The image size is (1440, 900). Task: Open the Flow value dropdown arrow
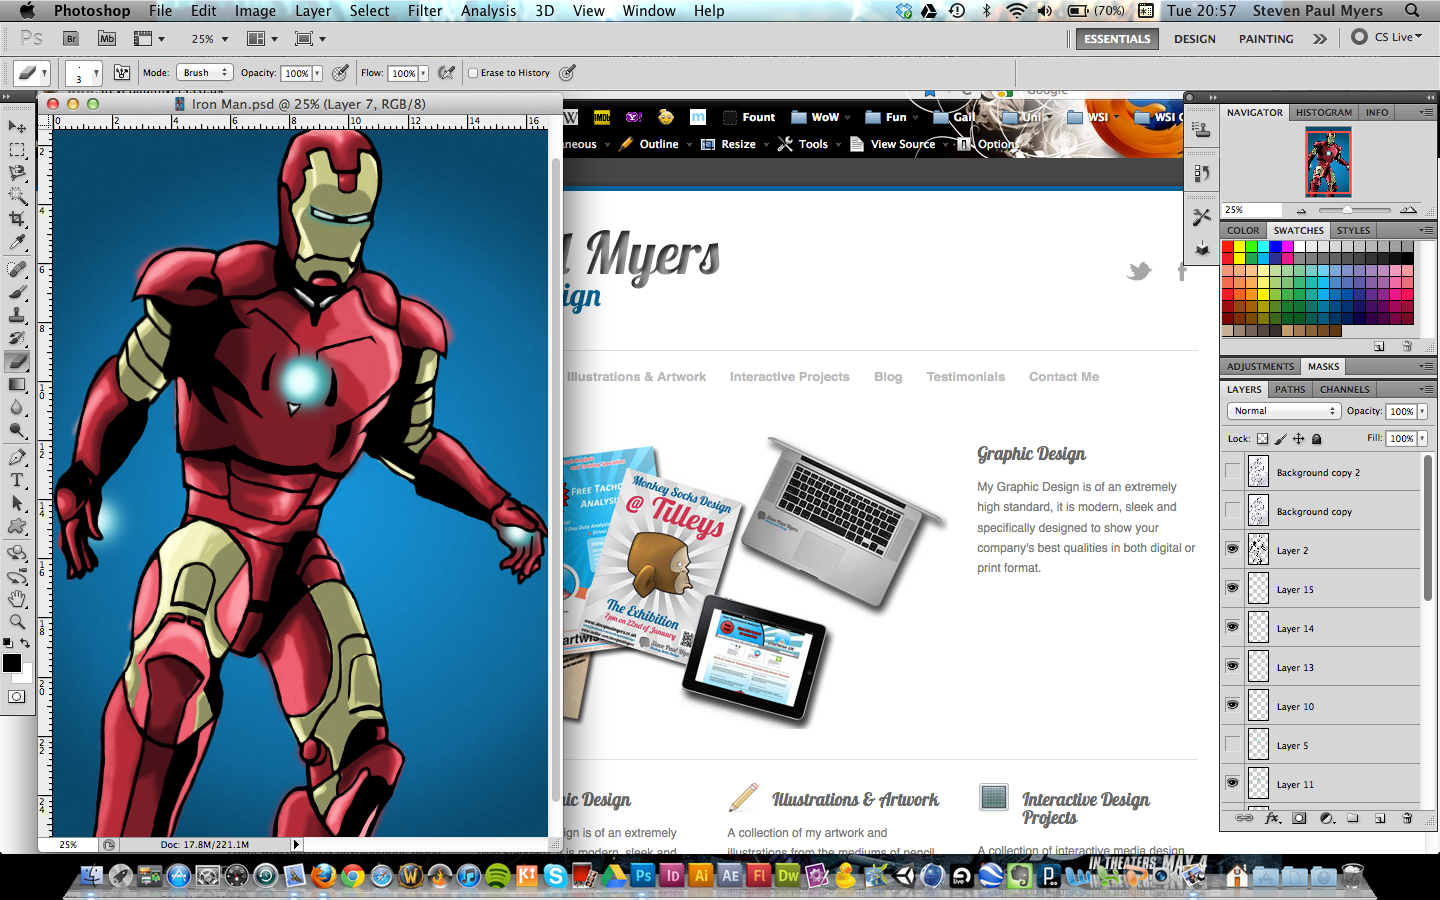[x=424, y=73]
